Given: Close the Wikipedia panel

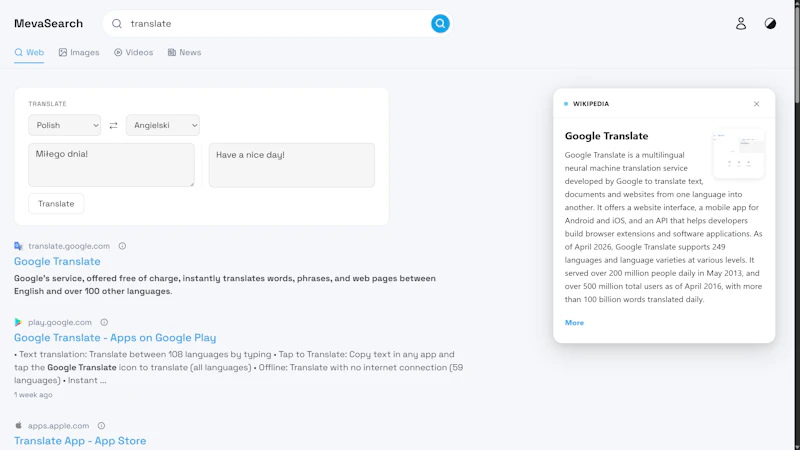Looking at the screenshot, I should coord(757,104).
